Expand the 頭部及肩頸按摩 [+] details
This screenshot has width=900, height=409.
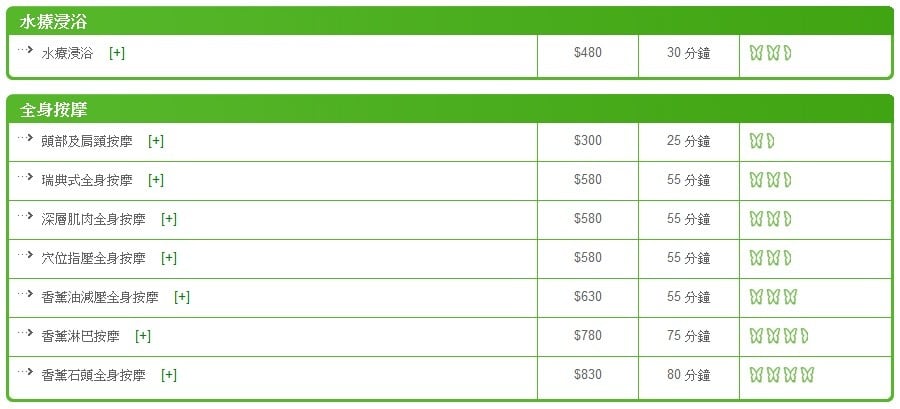156,141
